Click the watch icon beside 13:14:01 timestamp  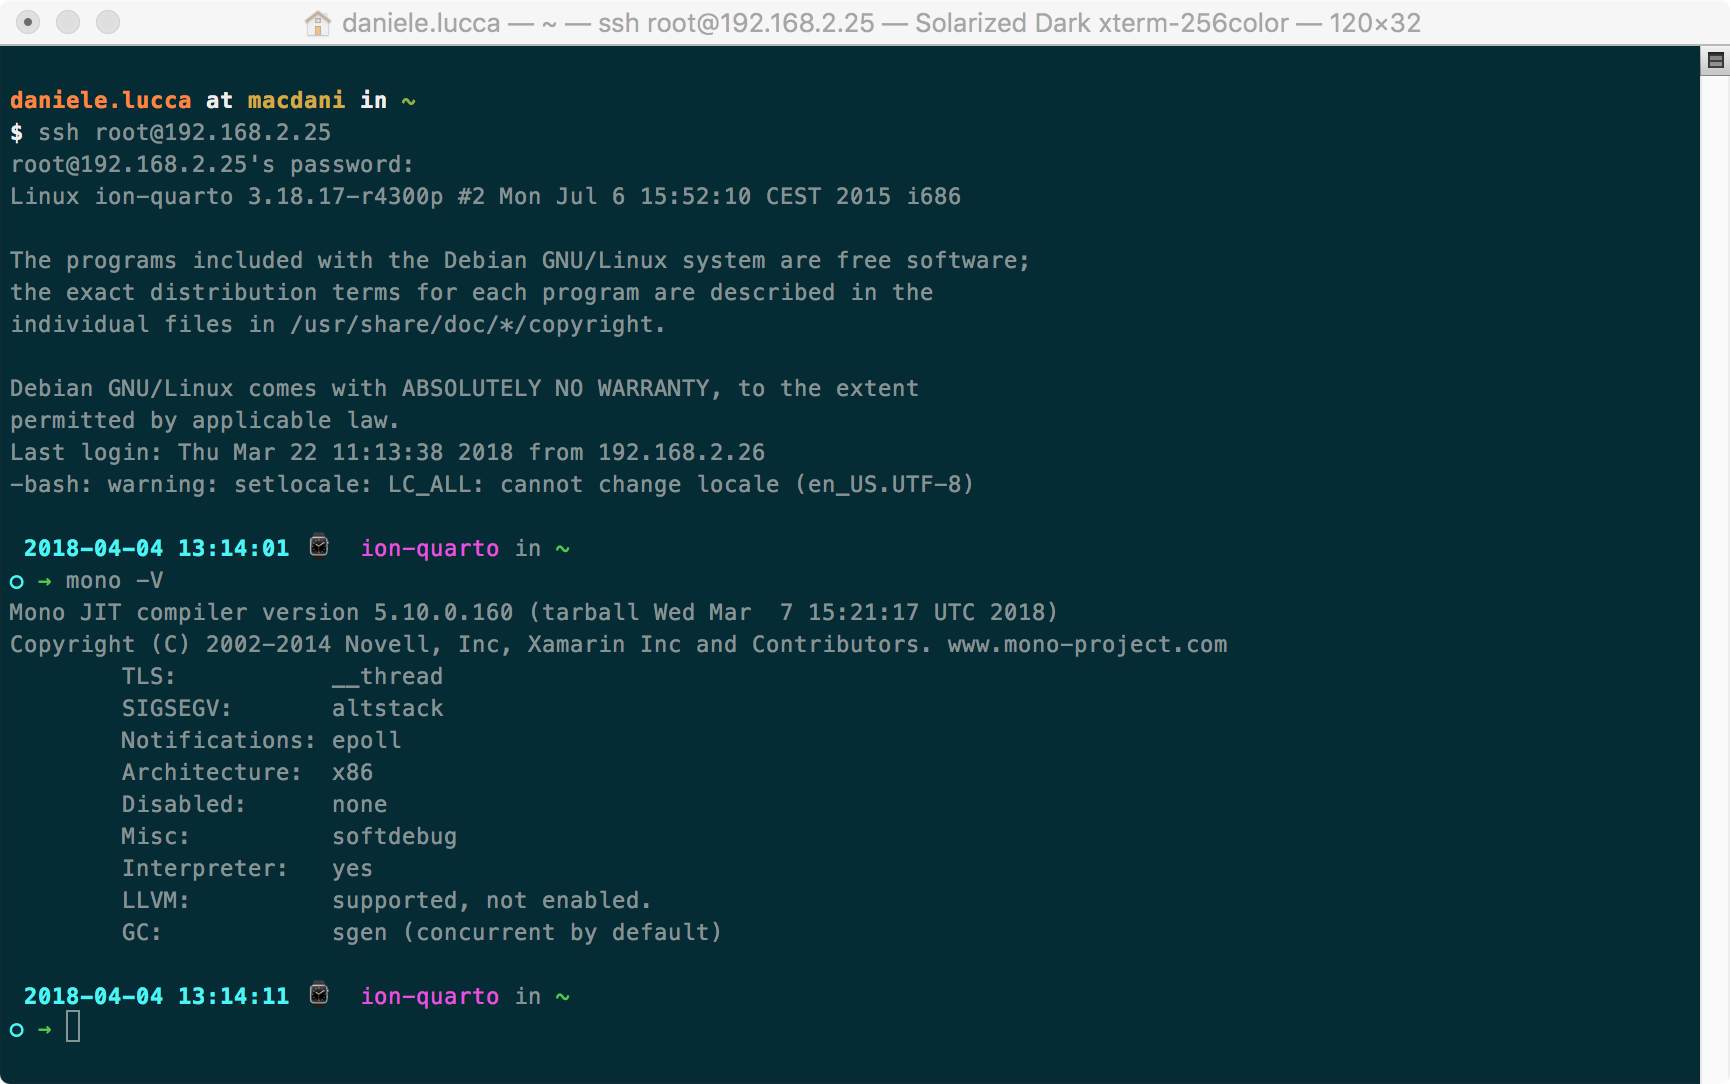tap(319, 546)
